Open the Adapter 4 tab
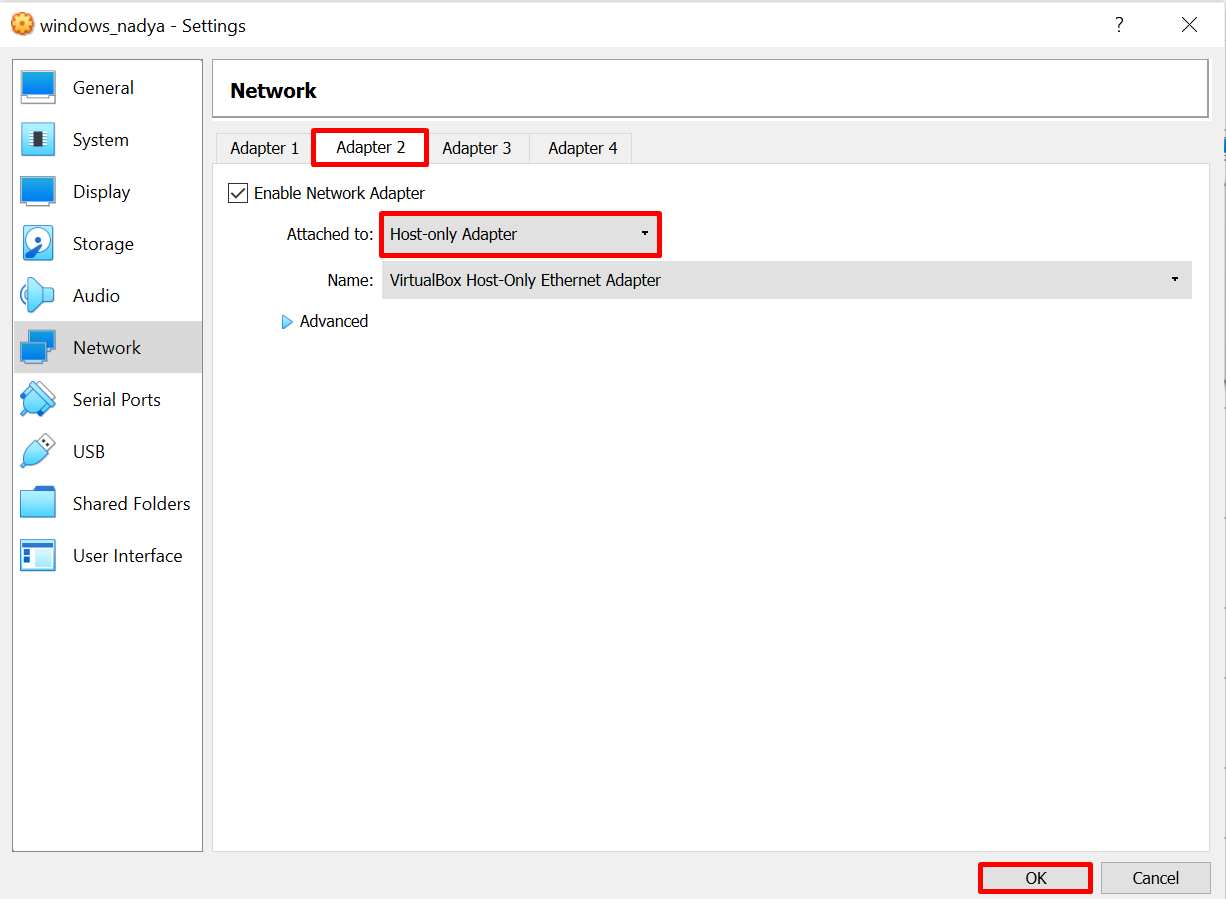 click(582, 148)
